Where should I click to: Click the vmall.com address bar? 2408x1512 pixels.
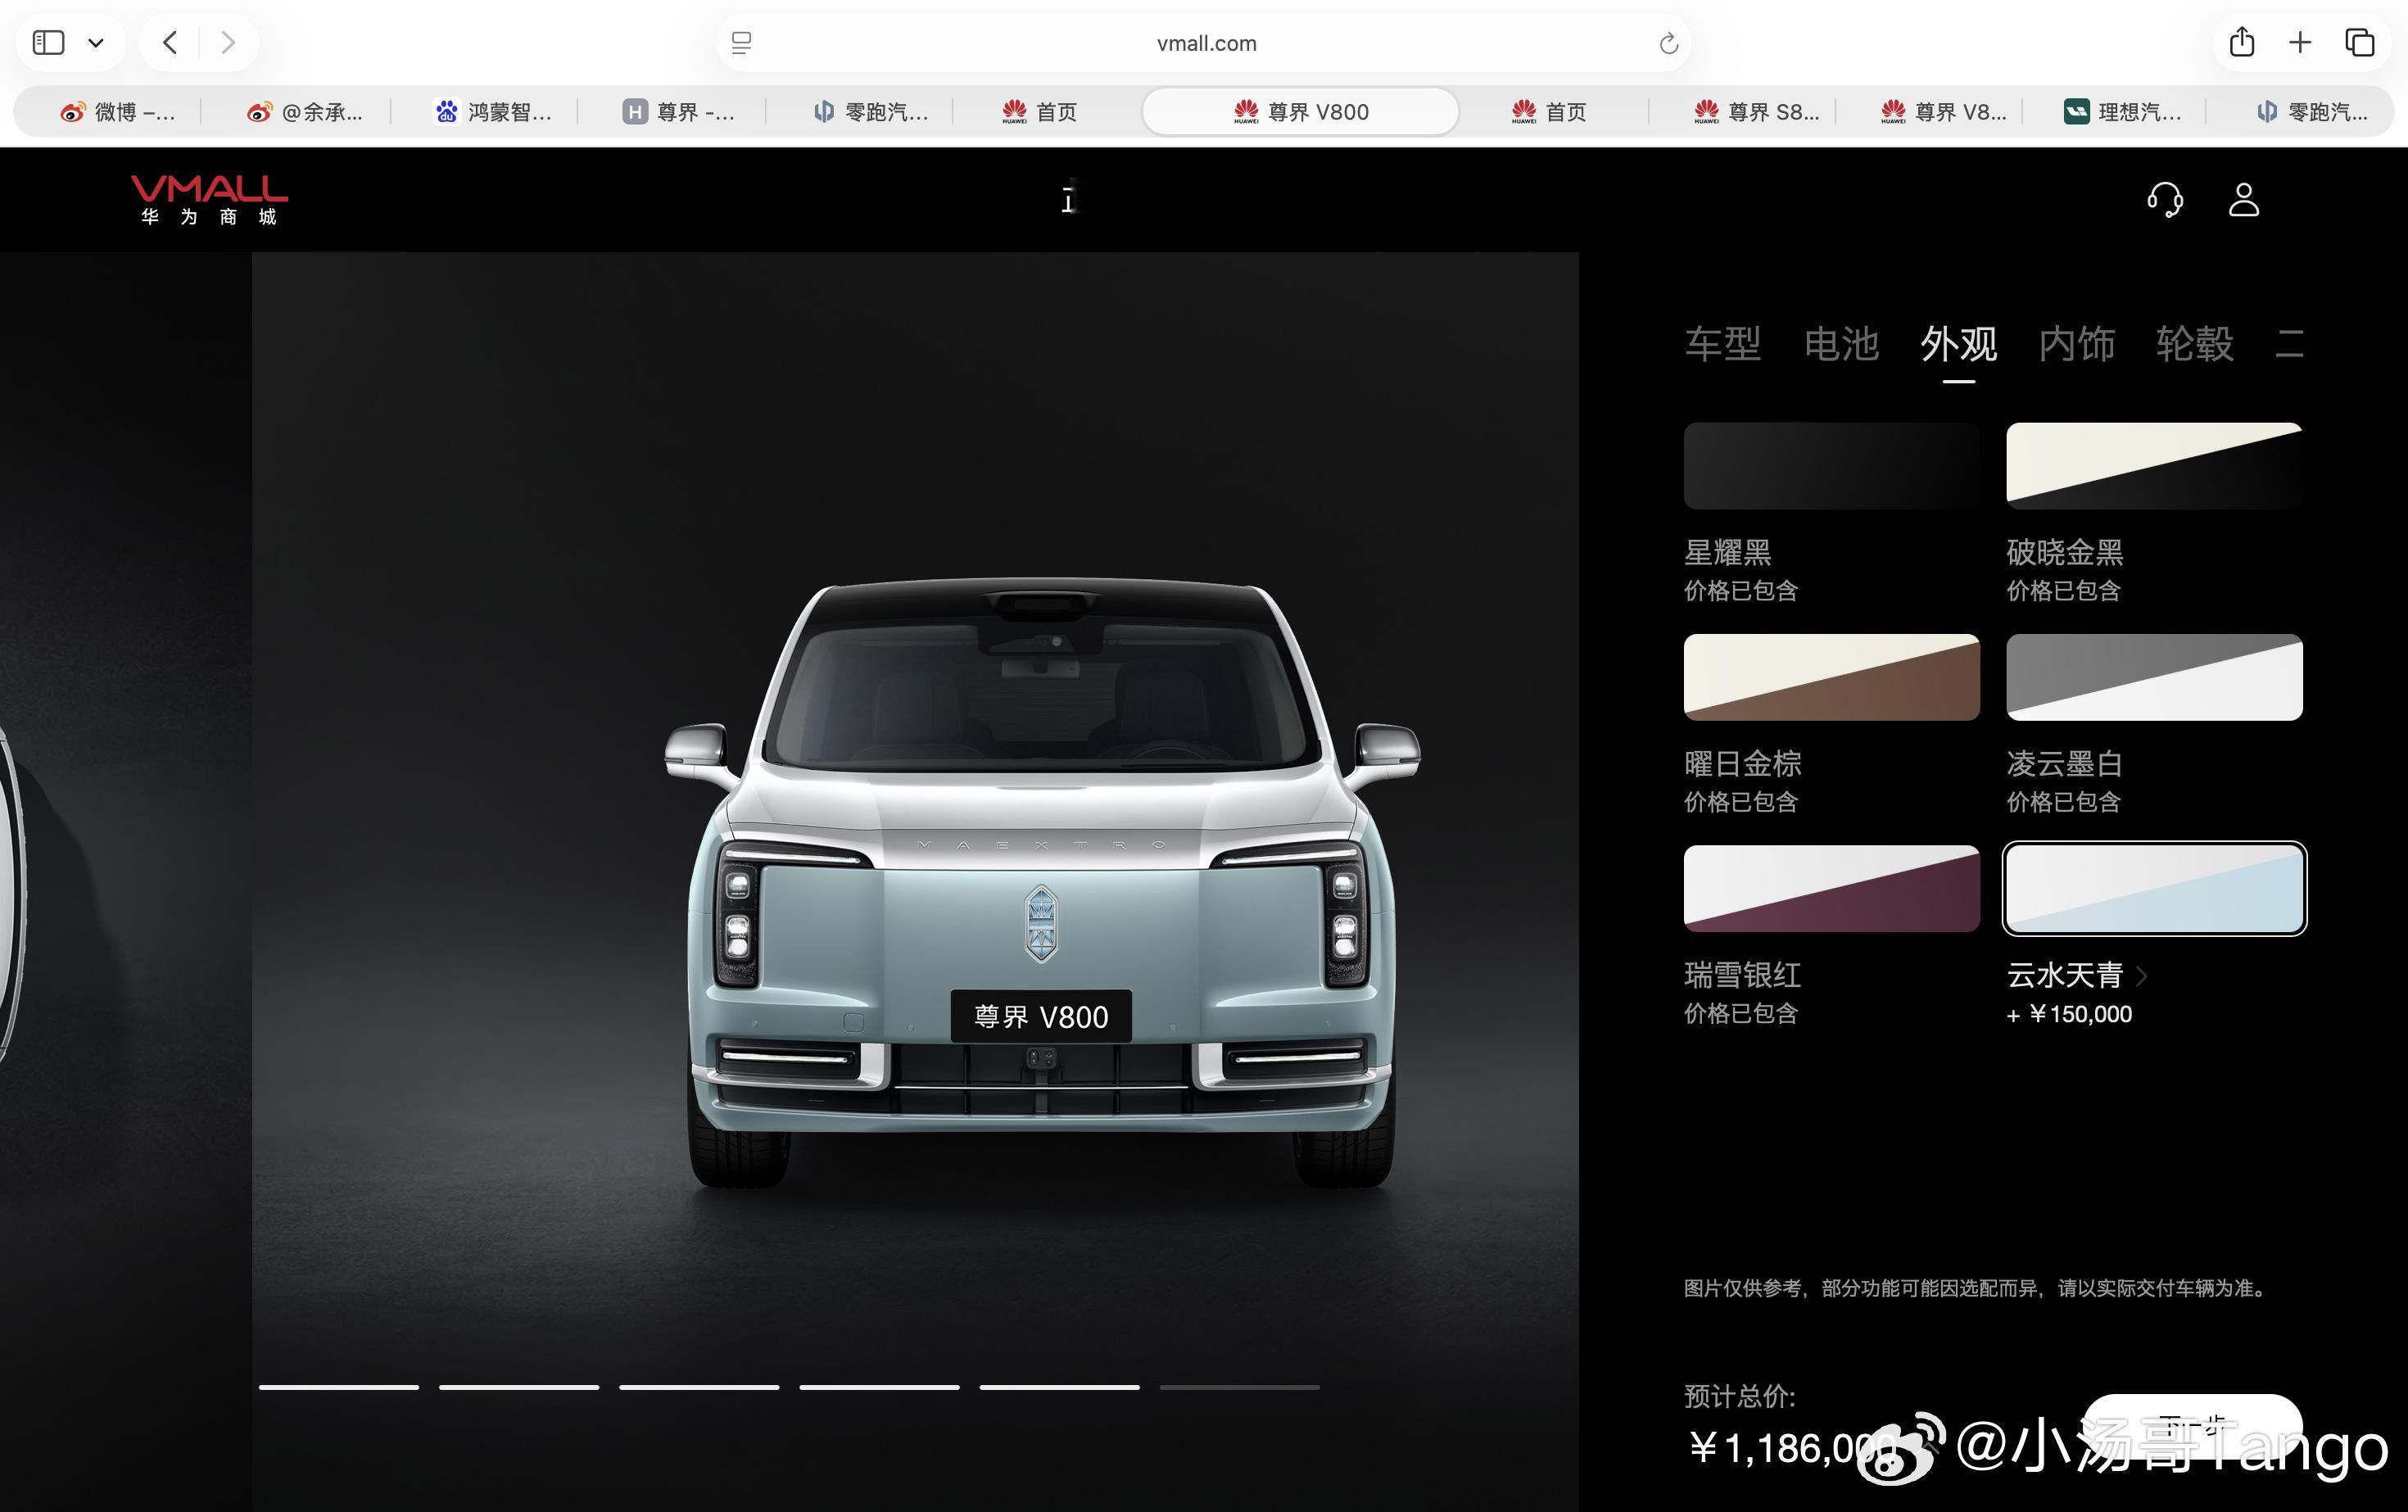click(1204, 43)
